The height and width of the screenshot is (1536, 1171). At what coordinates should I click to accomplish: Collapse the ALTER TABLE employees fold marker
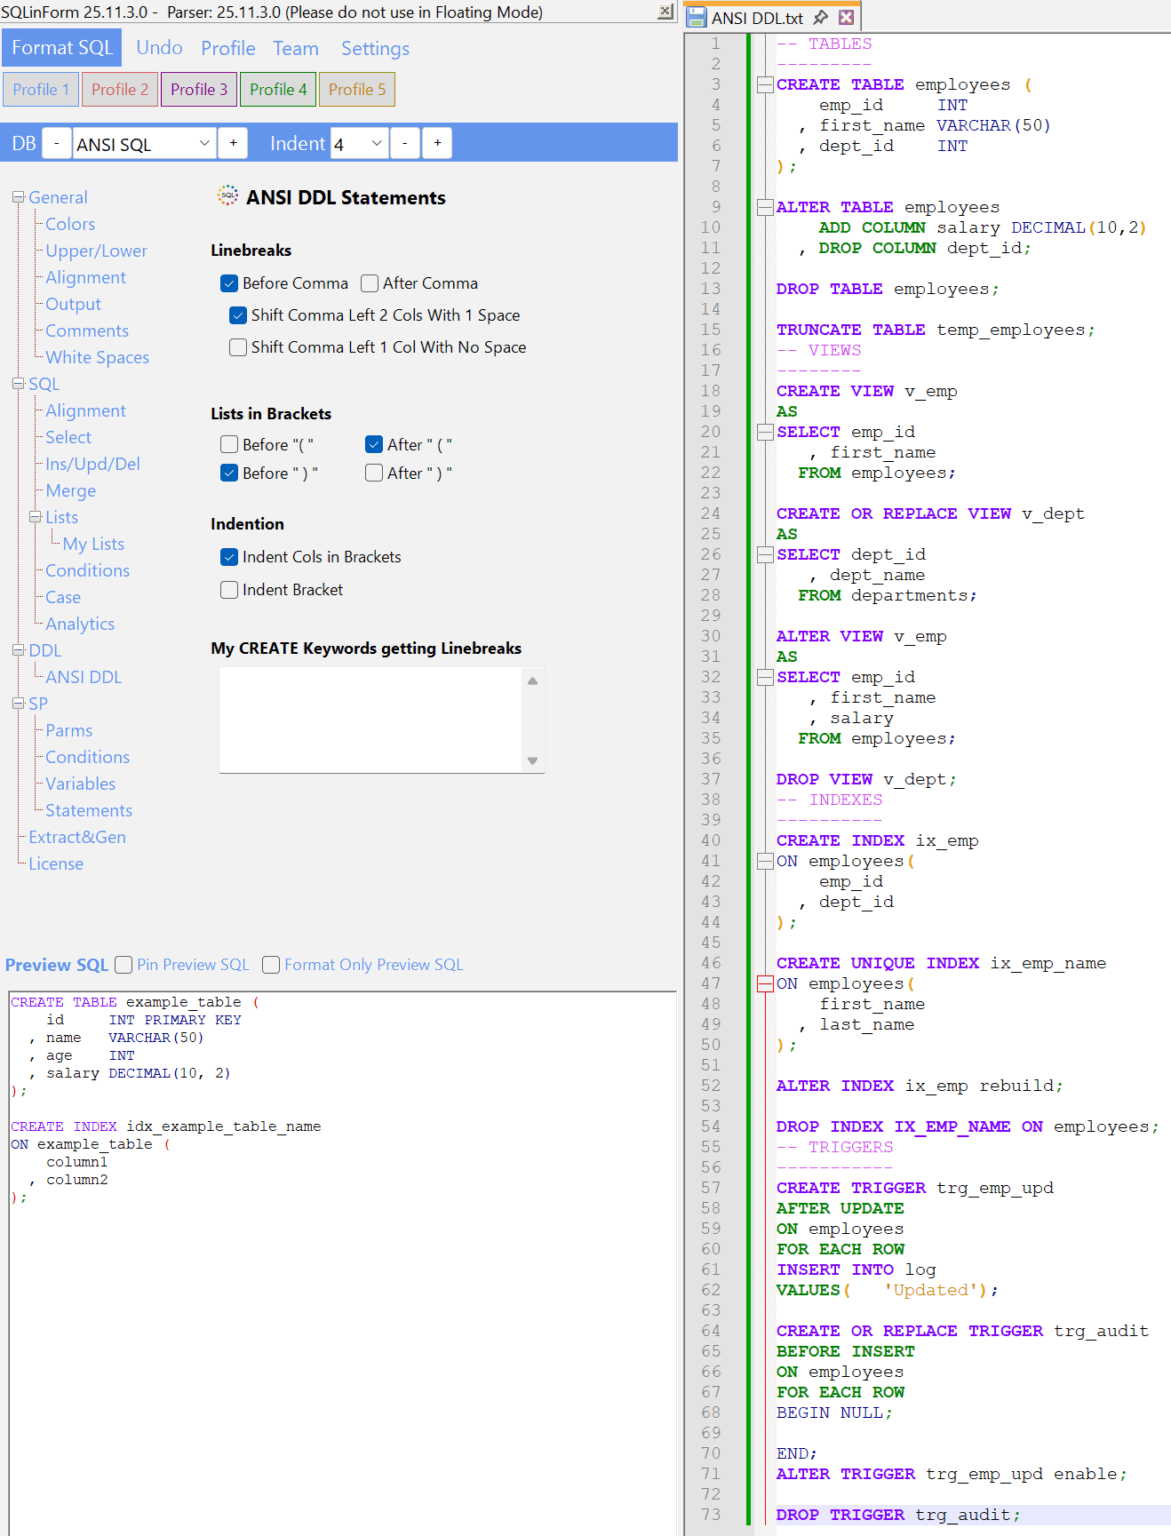pos(764,207)
